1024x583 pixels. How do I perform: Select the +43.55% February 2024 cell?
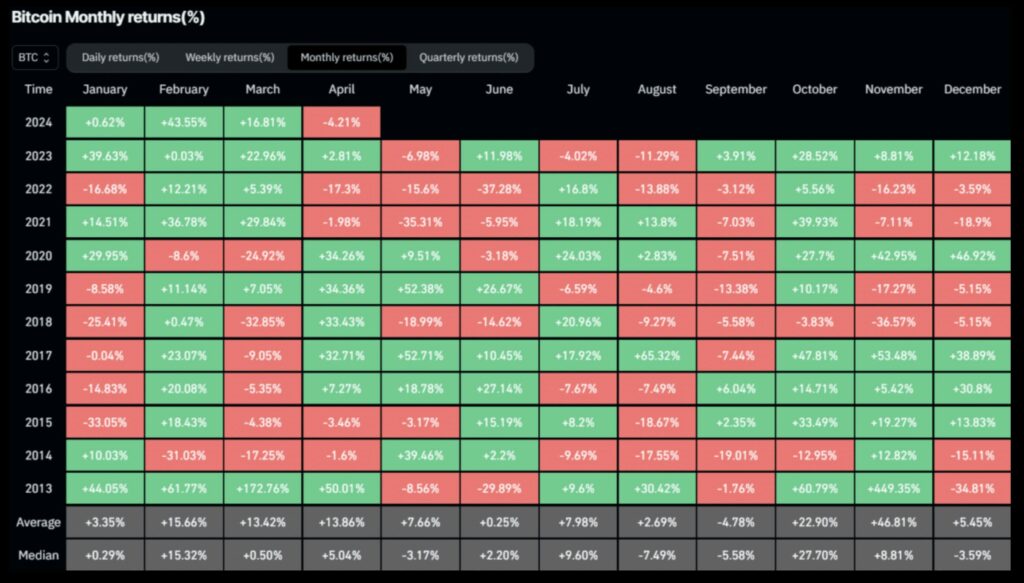(x=183, y=121)
